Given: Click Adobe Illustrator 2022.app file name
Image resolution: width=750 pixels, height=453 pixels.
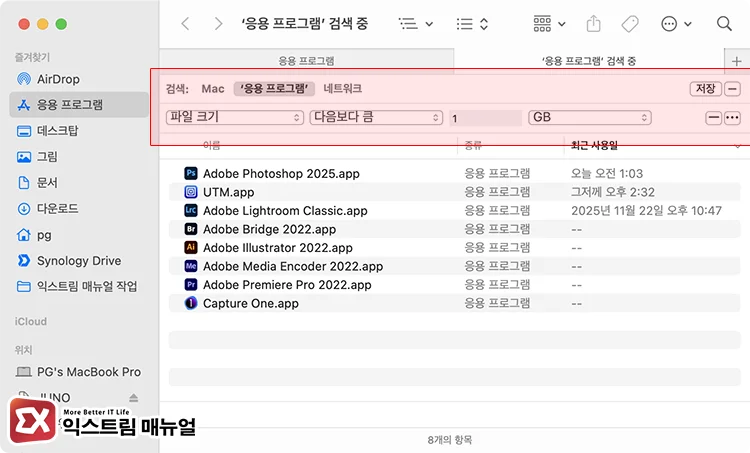Looking at the screenshot, I should 278,248.
